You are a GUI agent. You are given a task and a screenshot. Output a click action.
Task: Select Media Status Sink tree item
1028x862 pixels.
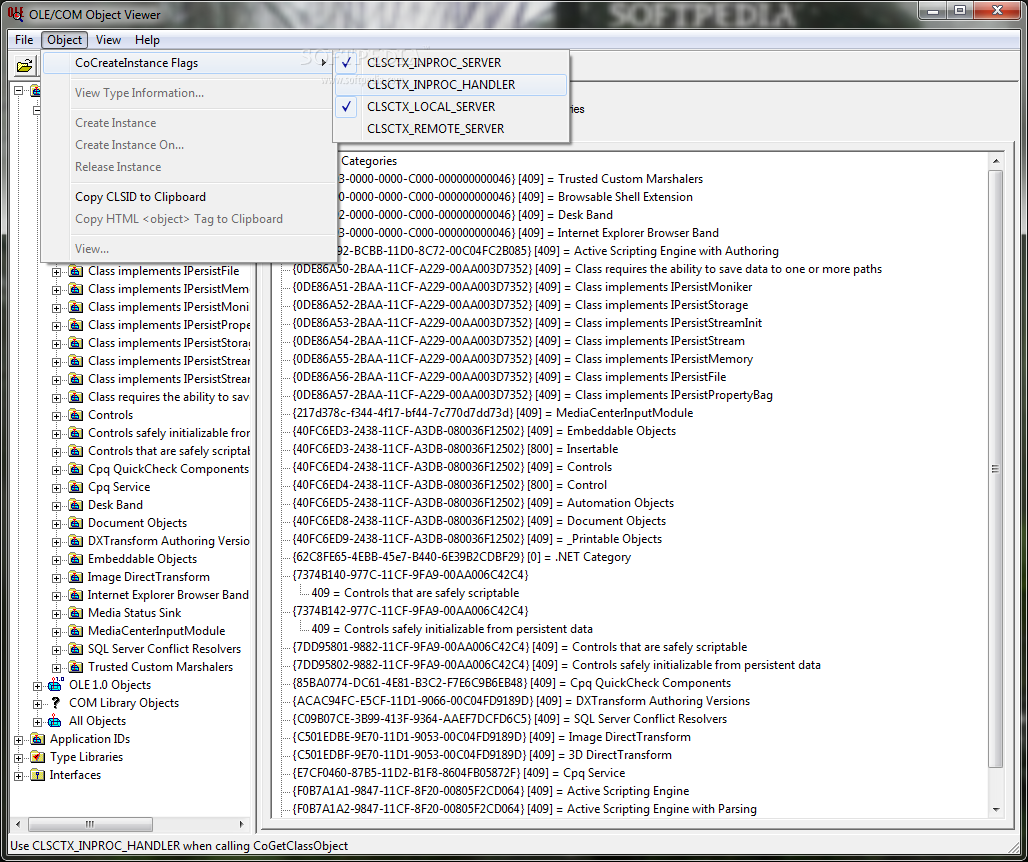134,613
